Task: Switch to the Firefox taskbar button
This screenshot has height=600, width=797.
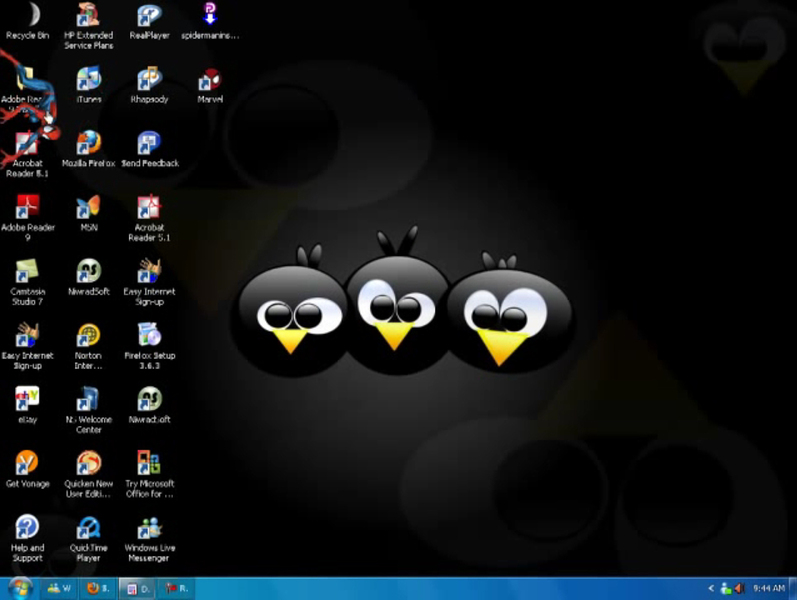Action: (97, 589)
